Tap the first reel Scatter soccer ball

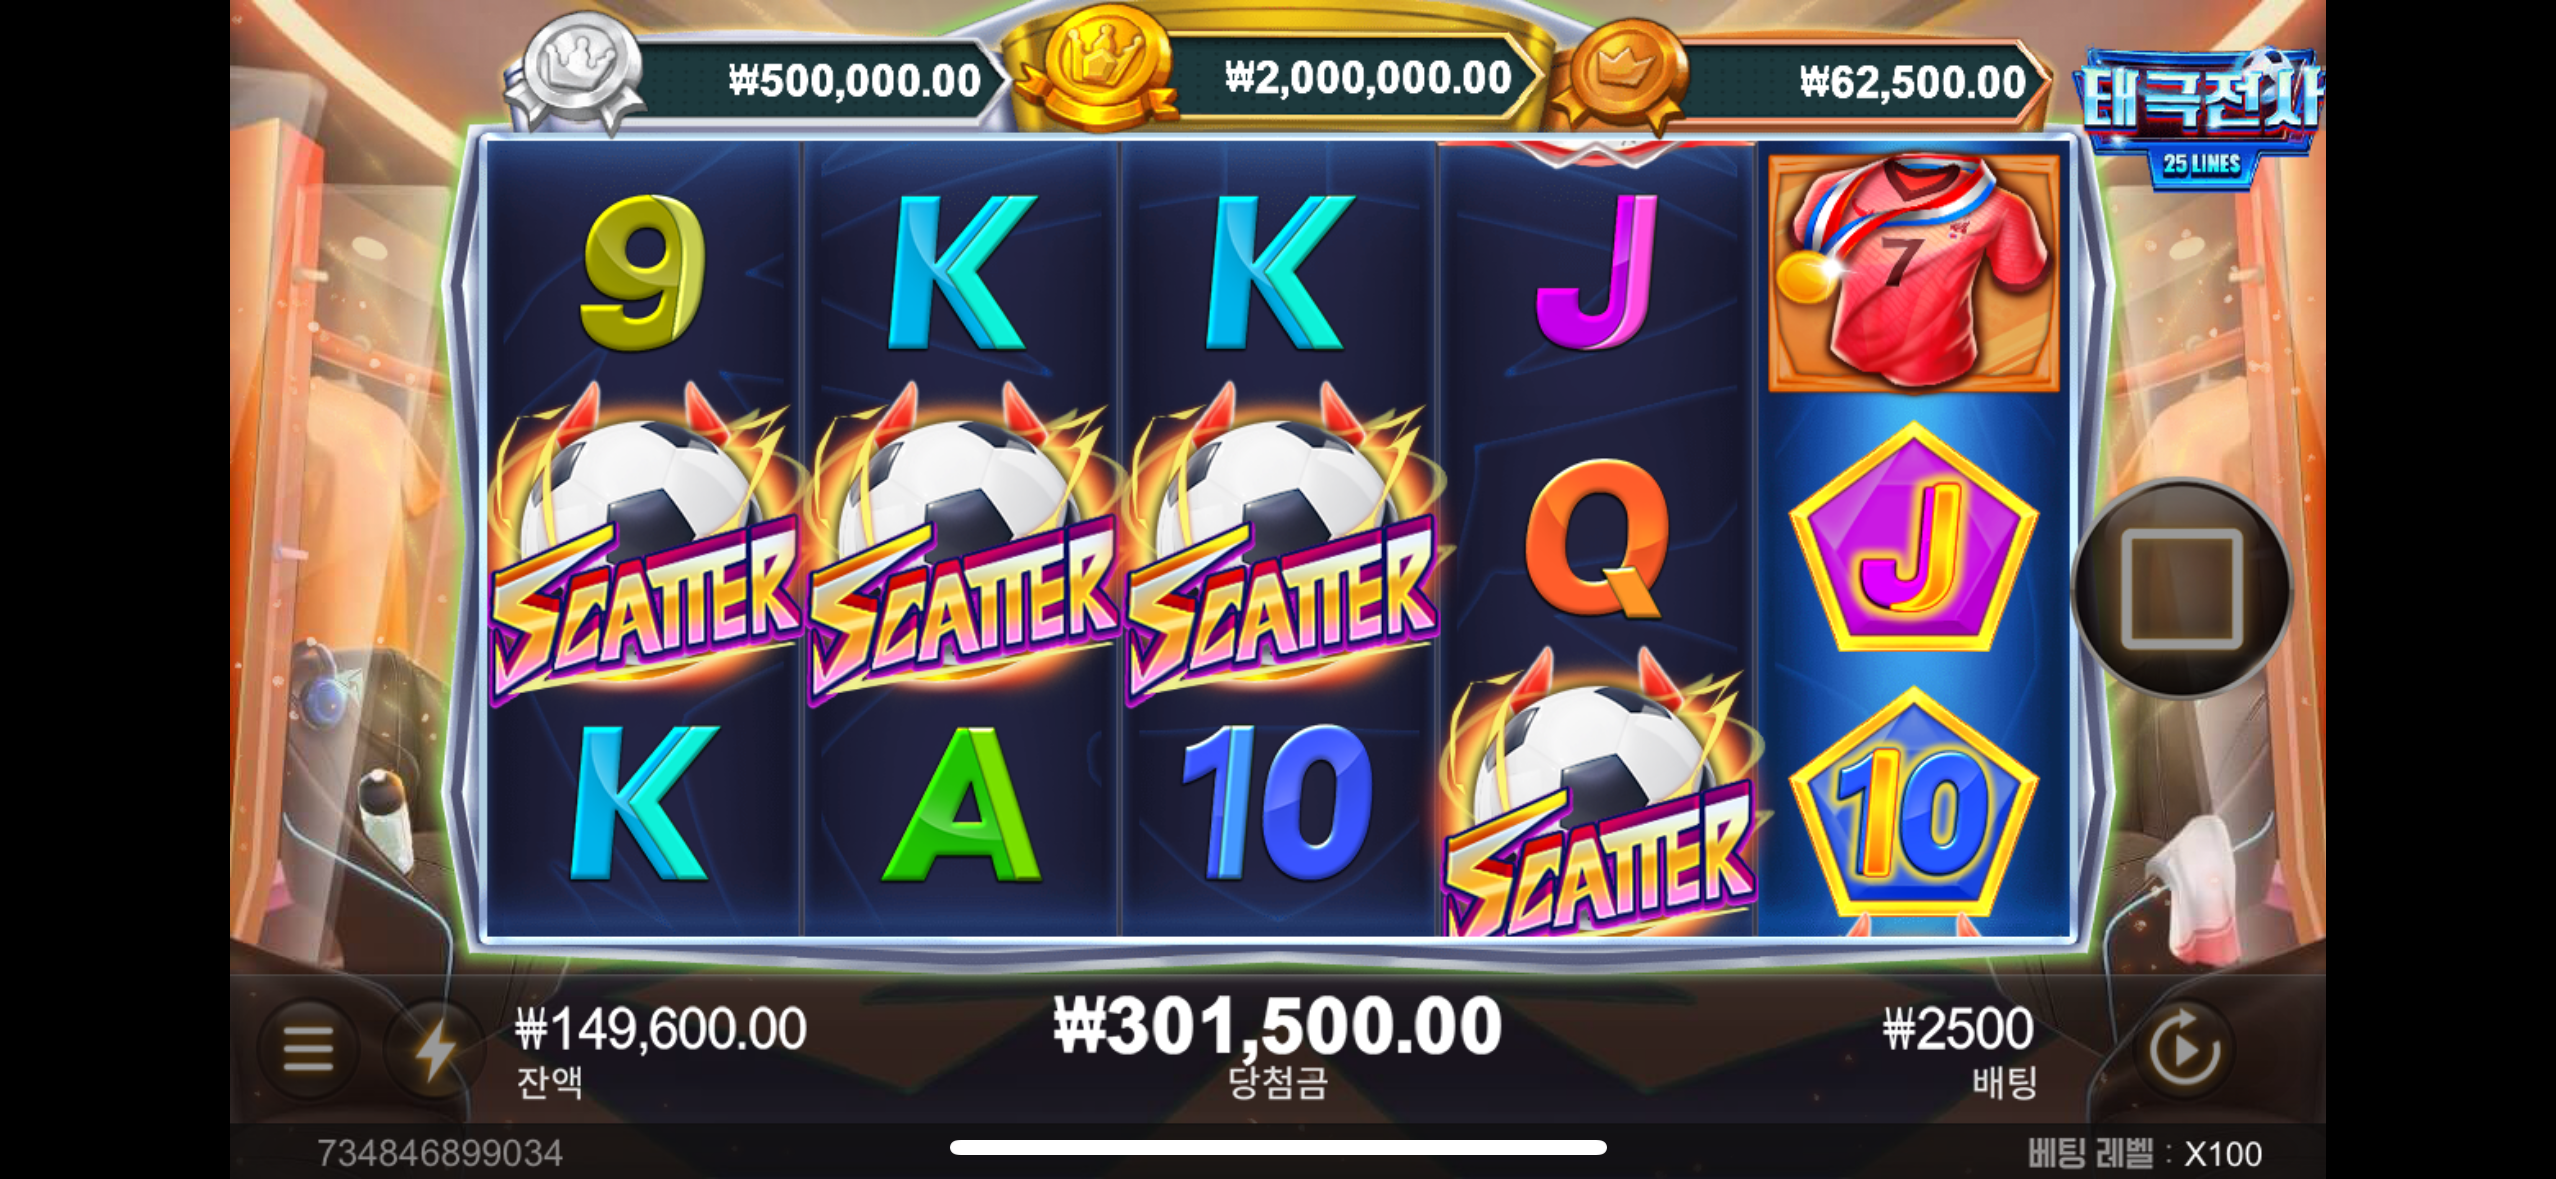(642, 545)
